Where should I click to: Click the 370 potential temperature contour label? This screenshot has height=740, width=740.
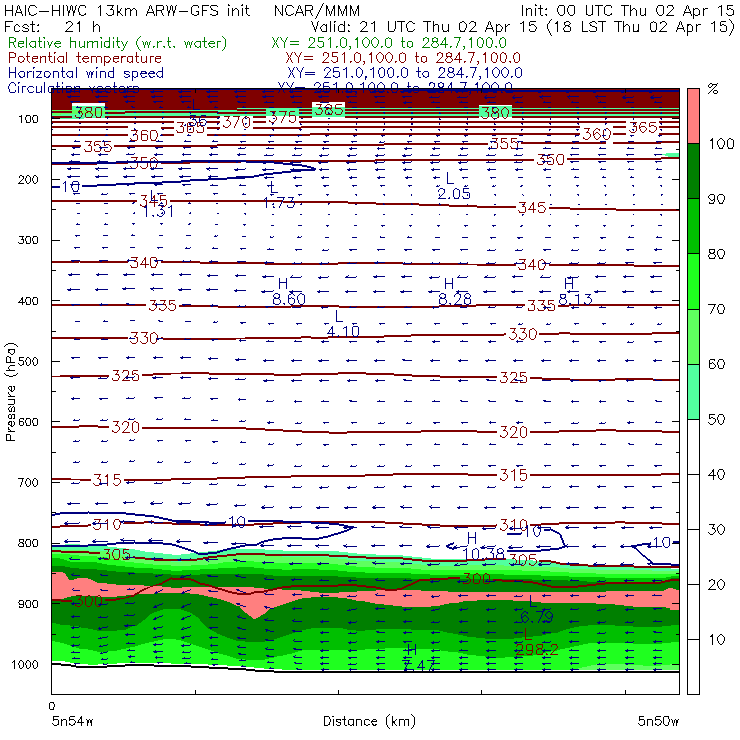(x=236, y=123)
